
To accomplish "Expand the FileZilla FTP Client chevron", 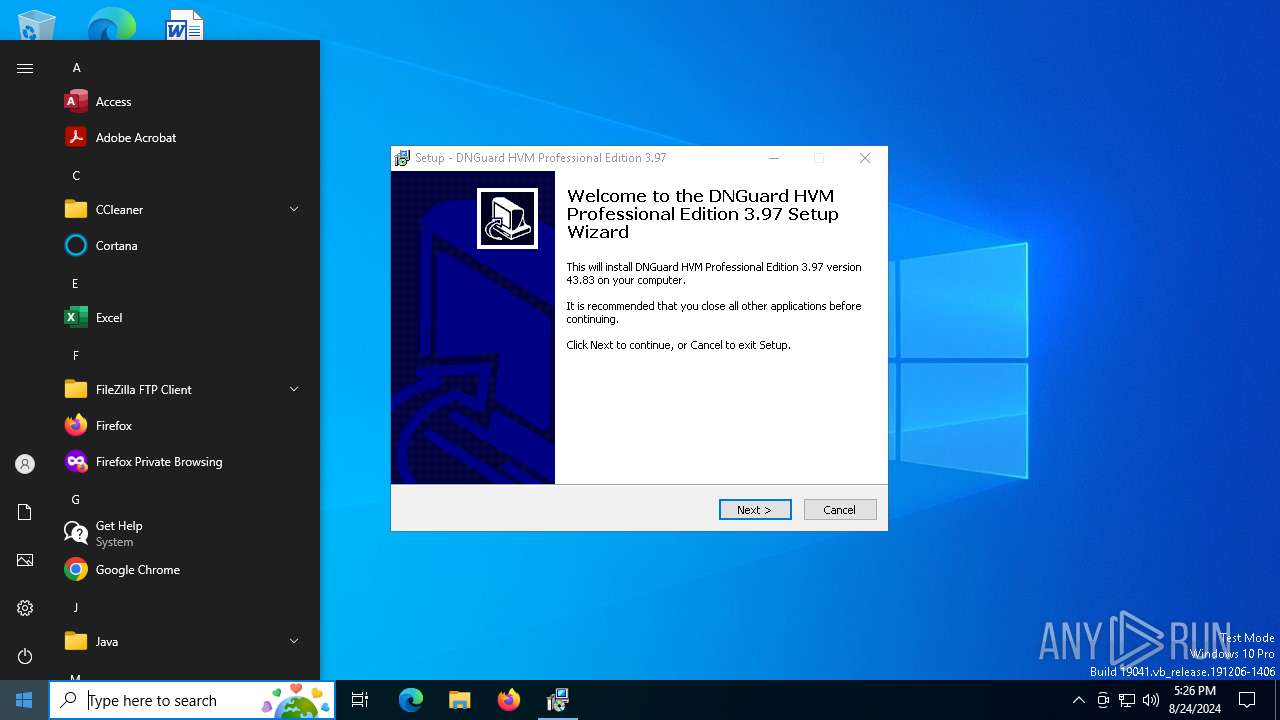I will (294, 389).
